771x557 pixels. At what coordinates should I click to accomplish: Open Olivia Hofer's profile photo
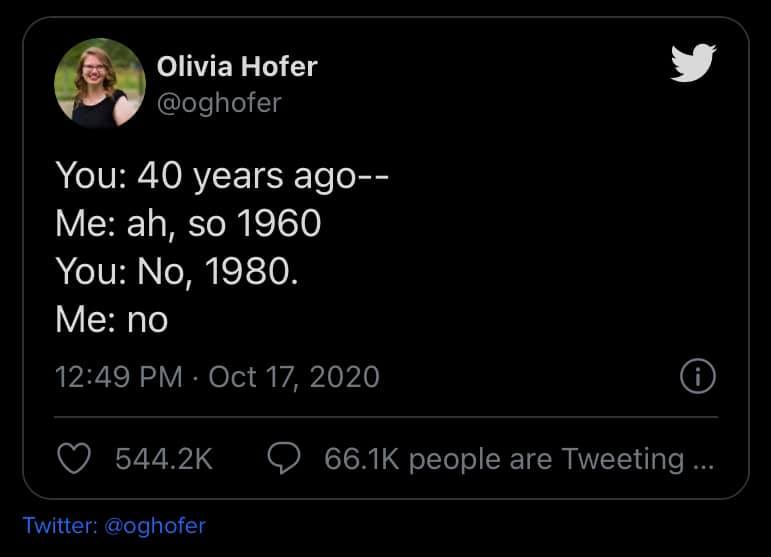pyautogui.click(x=100, y=83)
